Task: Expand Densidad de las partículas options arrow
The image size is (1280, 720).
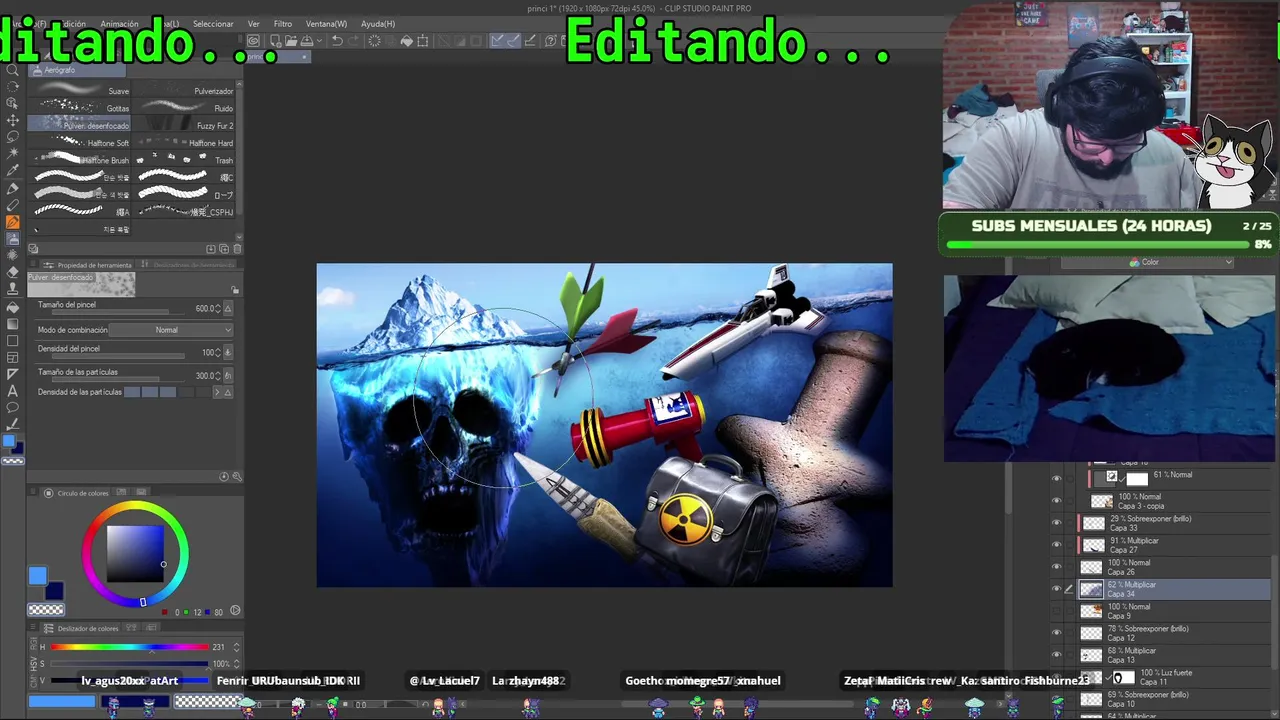Action: (217, 392)
